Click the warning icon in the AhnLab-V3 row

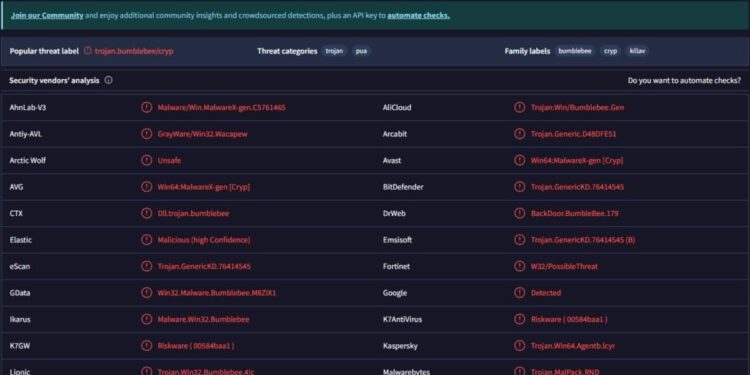146,107
